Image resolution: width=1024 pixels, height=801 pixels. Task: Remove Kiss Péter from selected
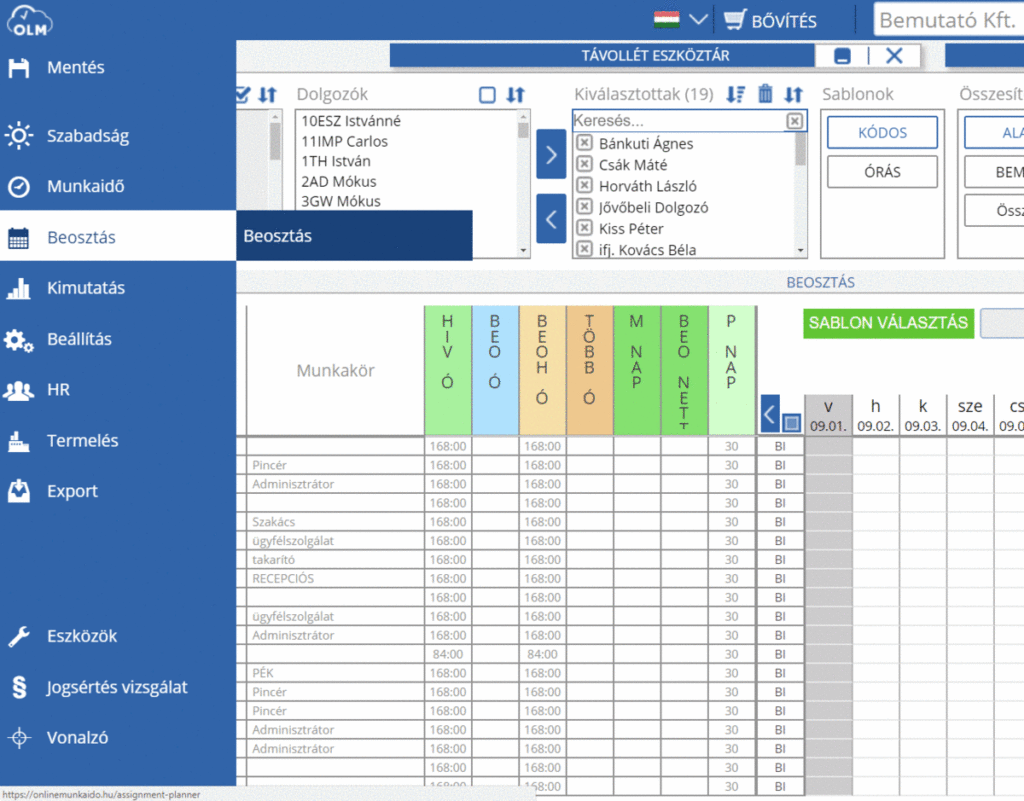click(x=584, y=228)
